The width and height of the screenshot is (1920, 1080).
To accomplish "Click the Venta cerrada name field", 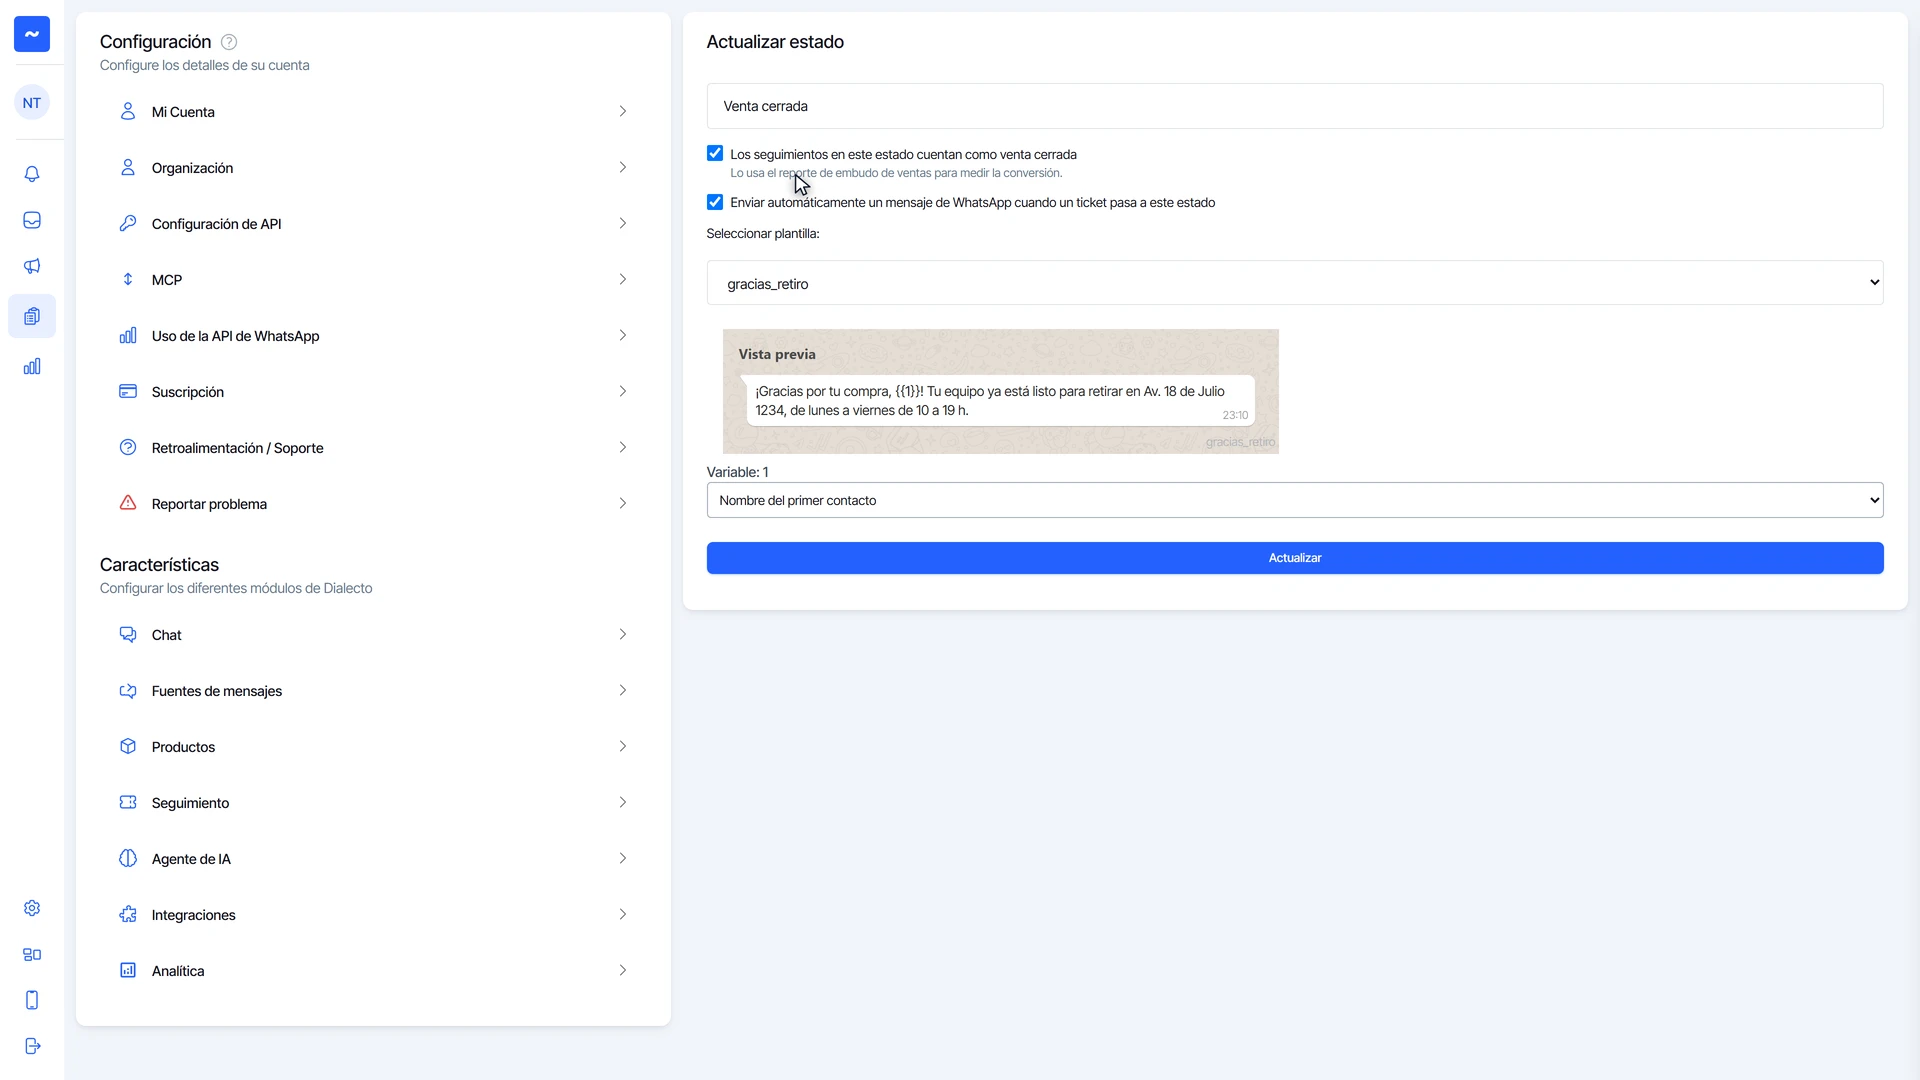I will tap(1295, 106).
